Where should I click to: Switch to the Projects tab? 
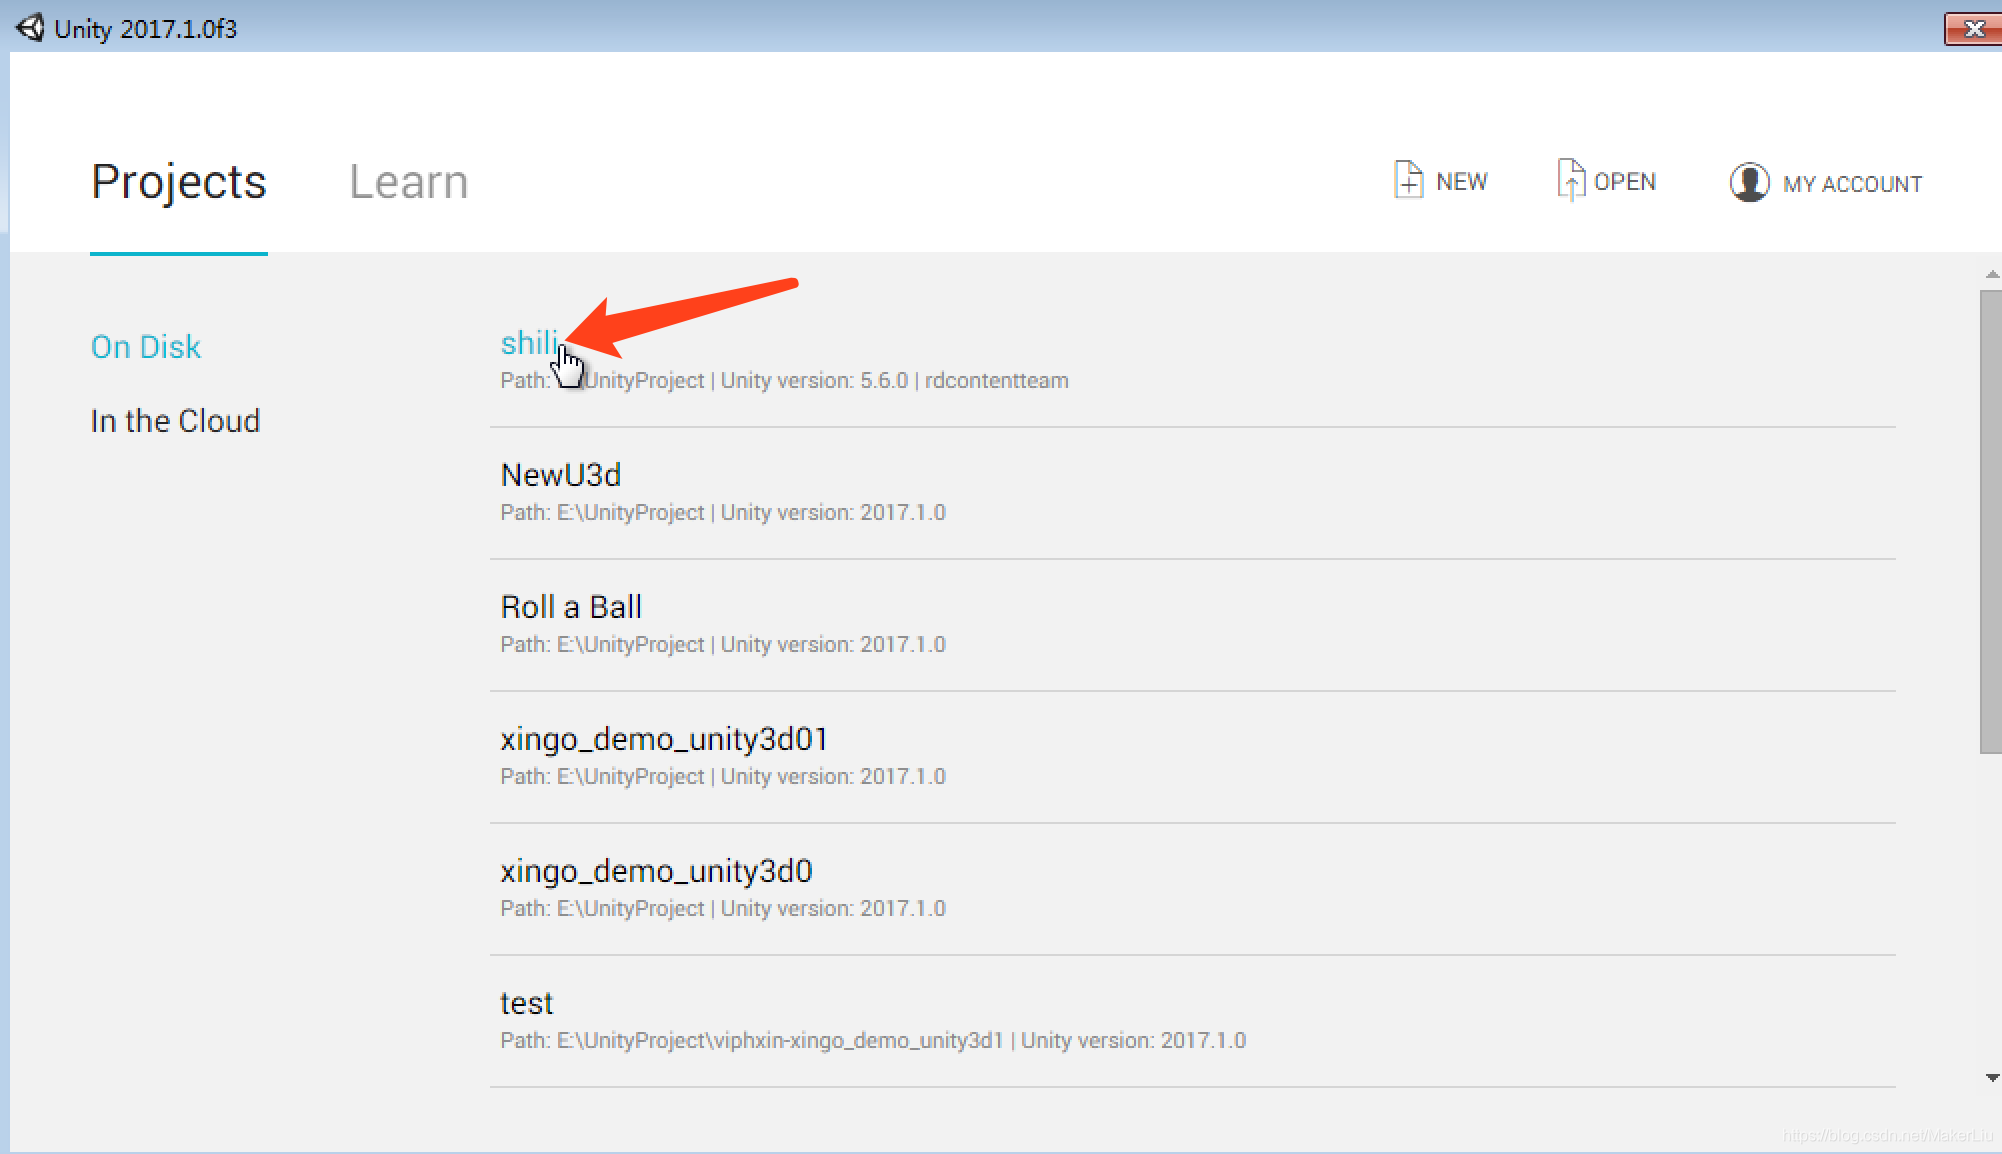[x=179, y=181]
